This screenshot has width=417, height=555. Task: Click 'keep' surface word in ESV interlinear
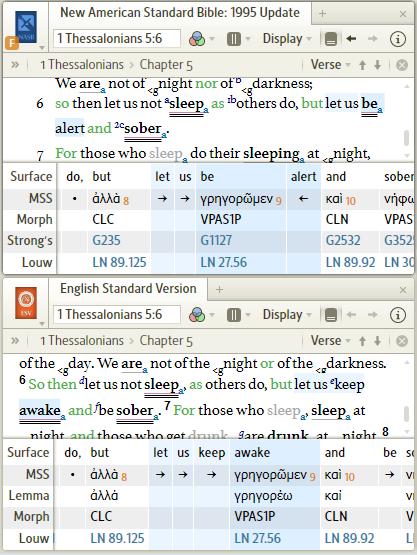pyautogui.click(x=212, y=453)
